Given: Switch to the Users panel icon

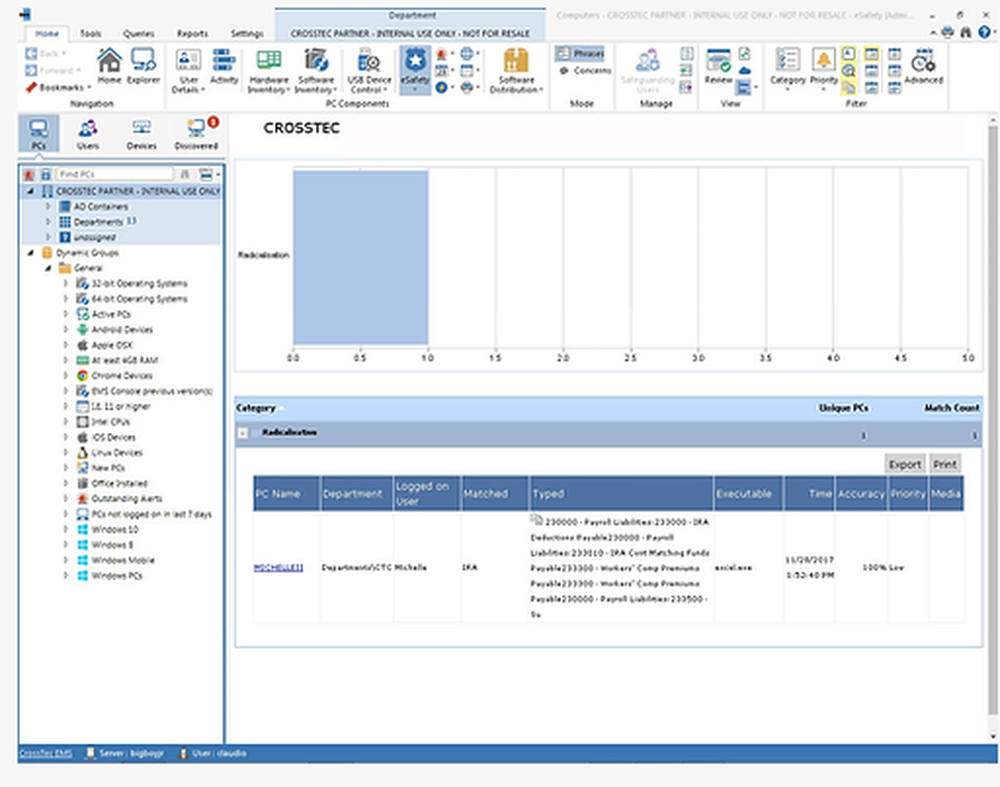Looking at the screenshot, I should (88, 134).
